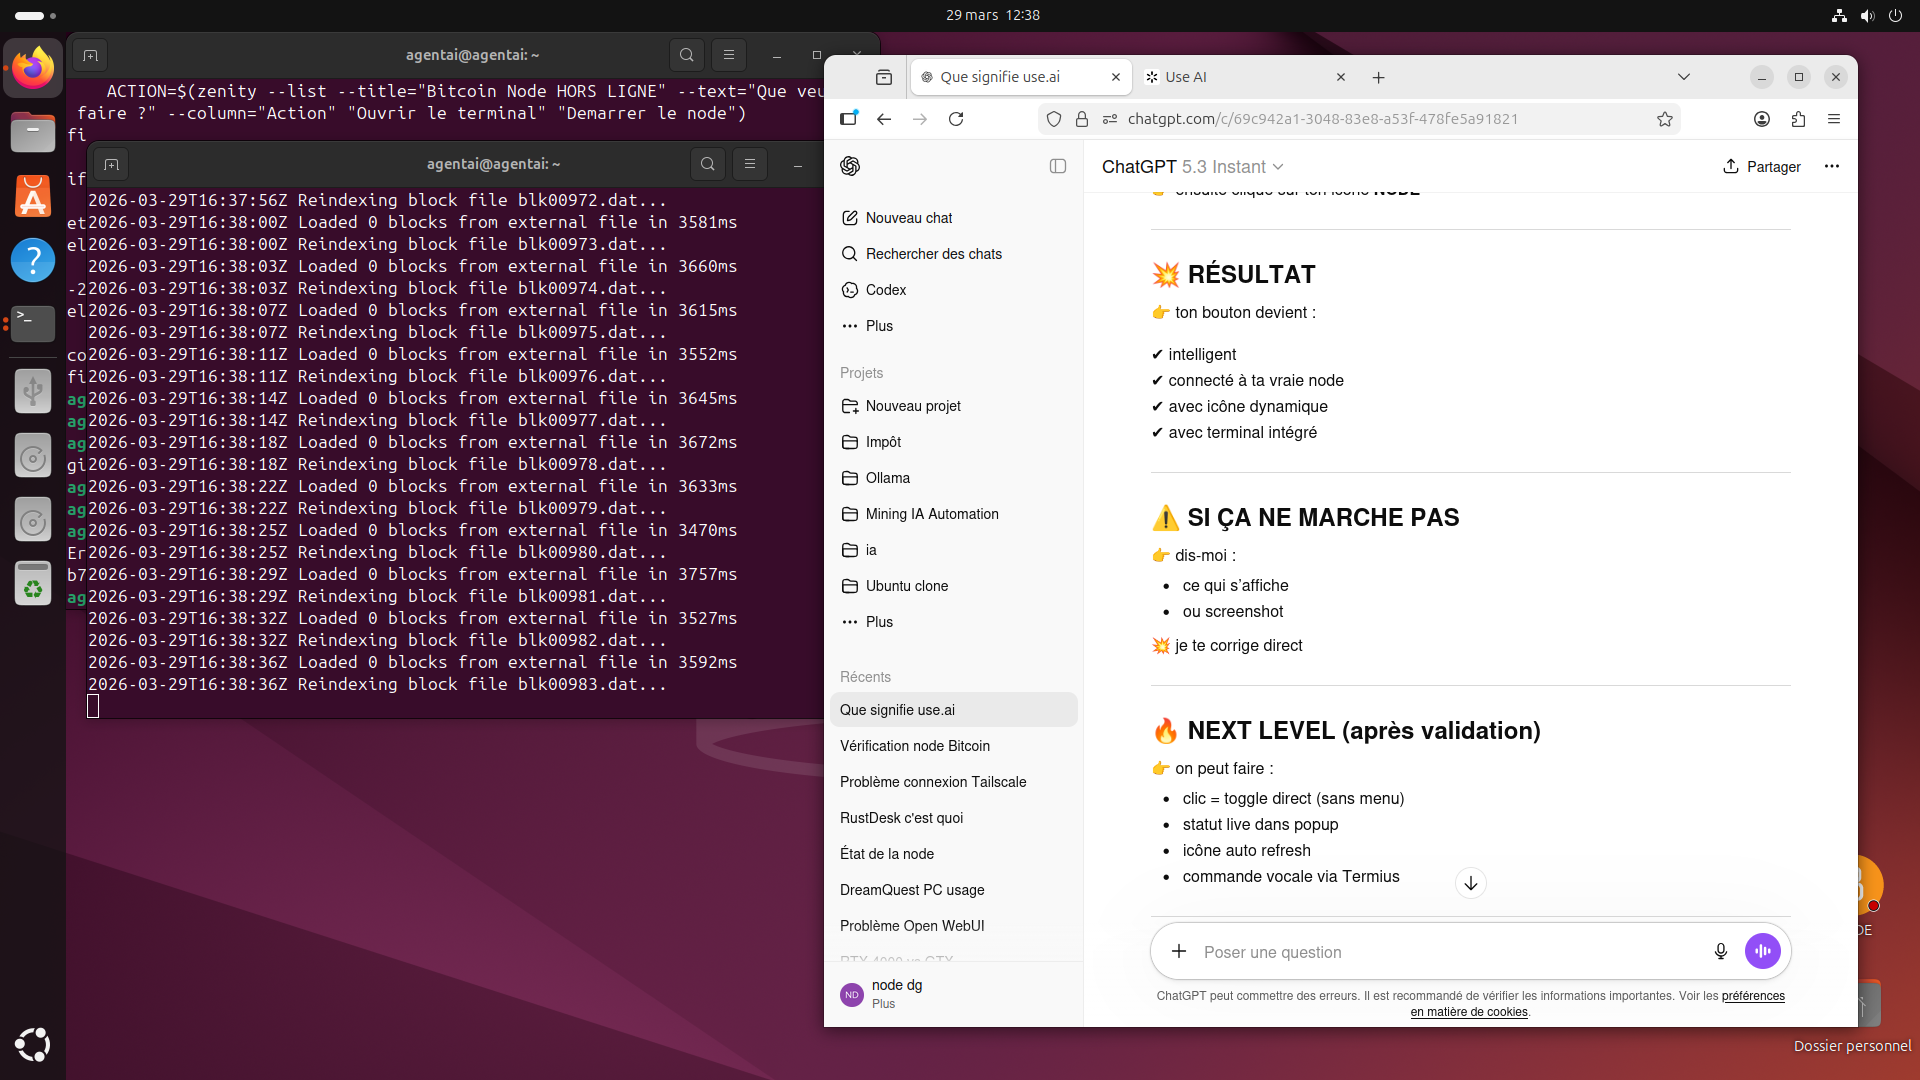Reload the page in Firefox
The width and height of the screenshot is (1920, 1080).
956,119
